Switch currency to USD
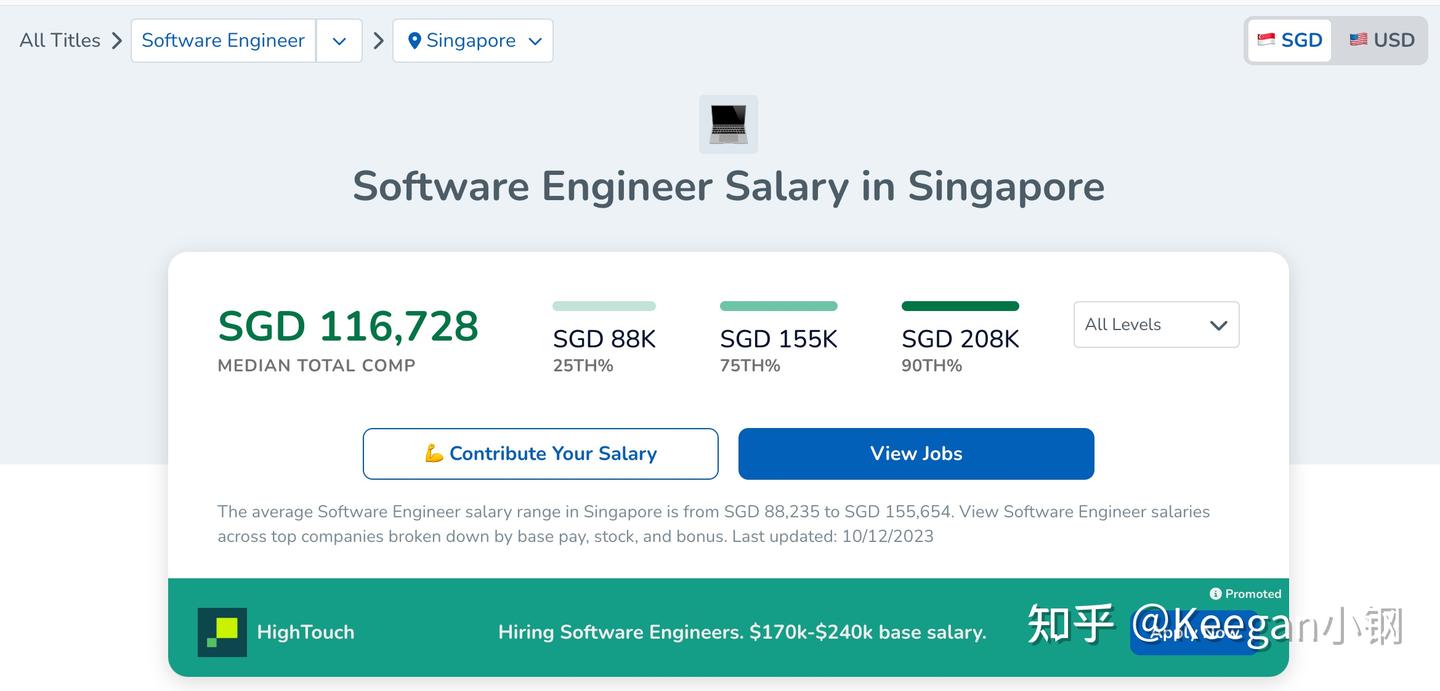This screenshot has width=1440, height=691. [1382, 40]
